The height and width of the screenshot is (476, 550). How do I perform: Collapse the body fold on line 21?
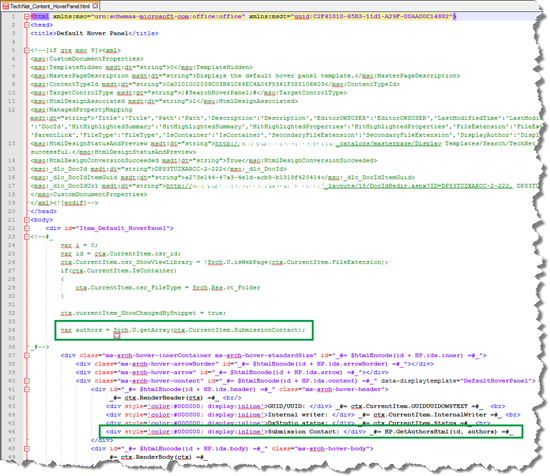pyautogui.click(x=27, y=220)
